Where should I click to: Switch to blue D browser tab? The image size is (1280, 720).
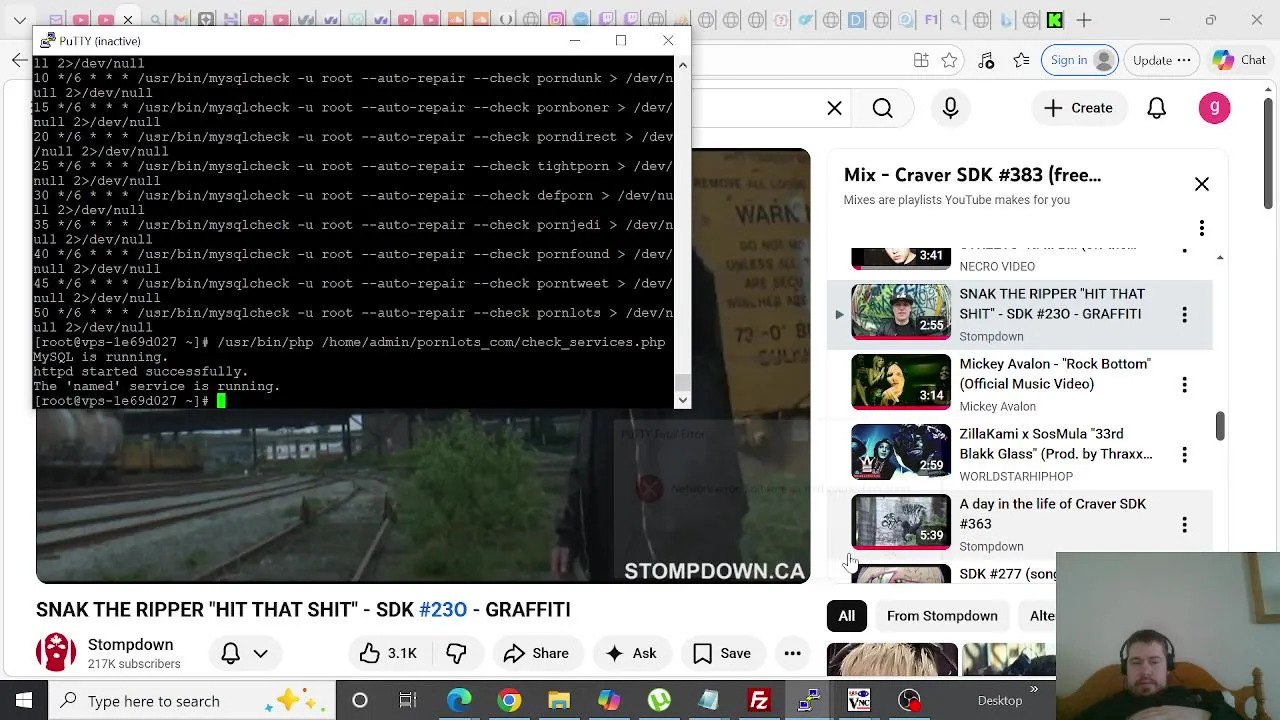coord(856,20)
